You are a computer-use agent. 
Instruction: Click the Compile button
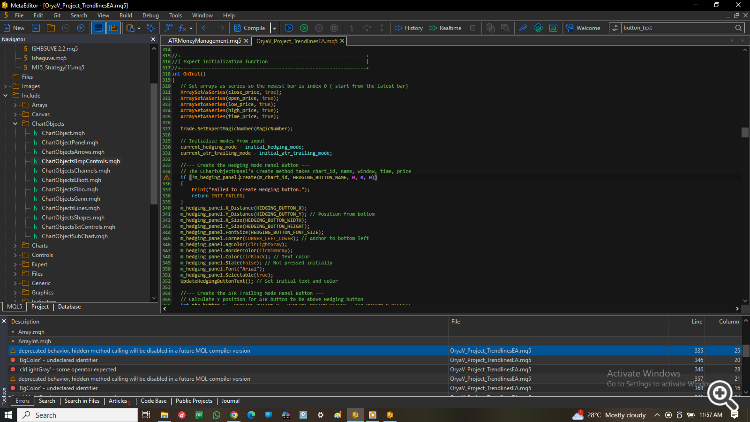click(250, 28)
